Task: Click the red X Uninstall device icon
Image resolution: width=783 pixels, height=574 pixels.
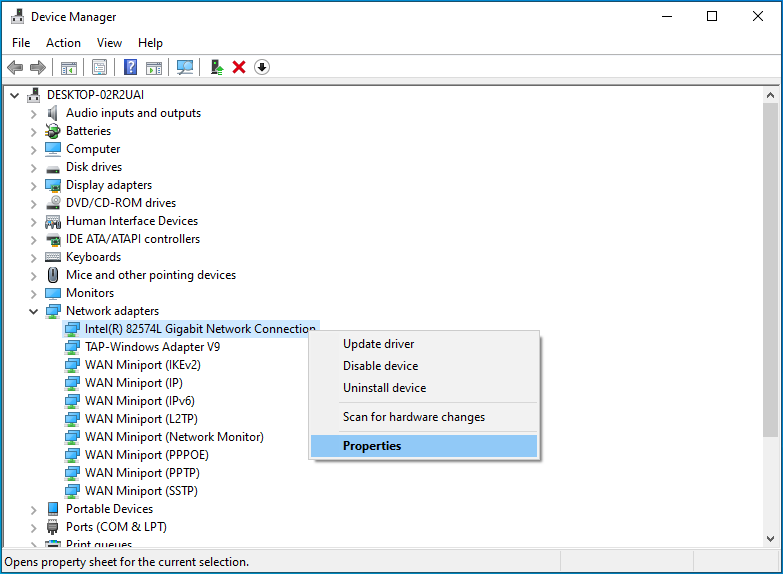Action: click(x=239, y=67)
